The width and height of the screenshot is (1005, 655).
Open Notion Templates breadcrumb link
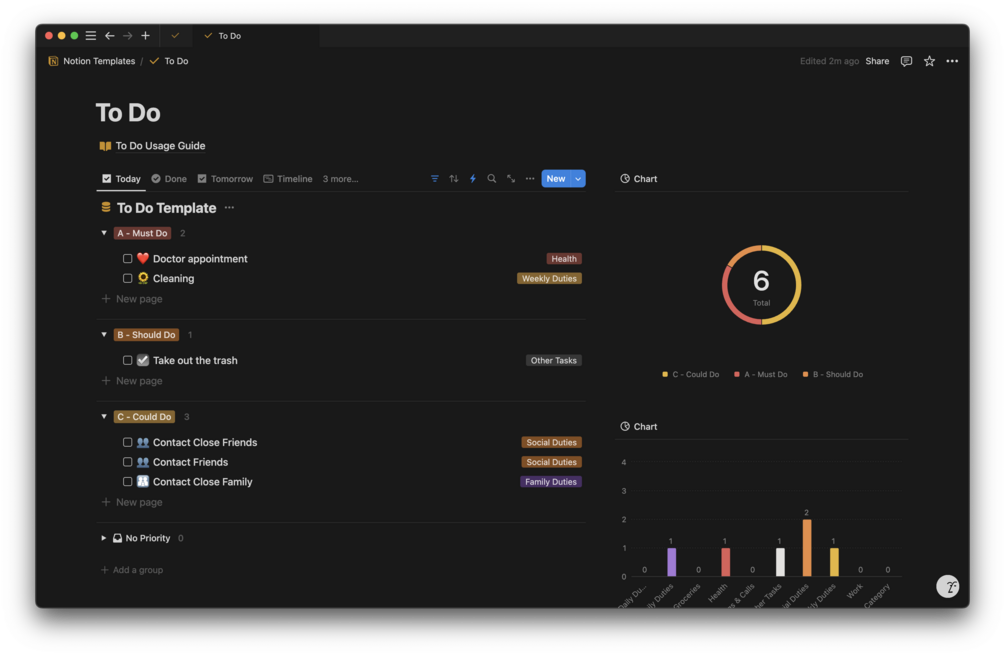pyautogui.click(x=99, y=61)
